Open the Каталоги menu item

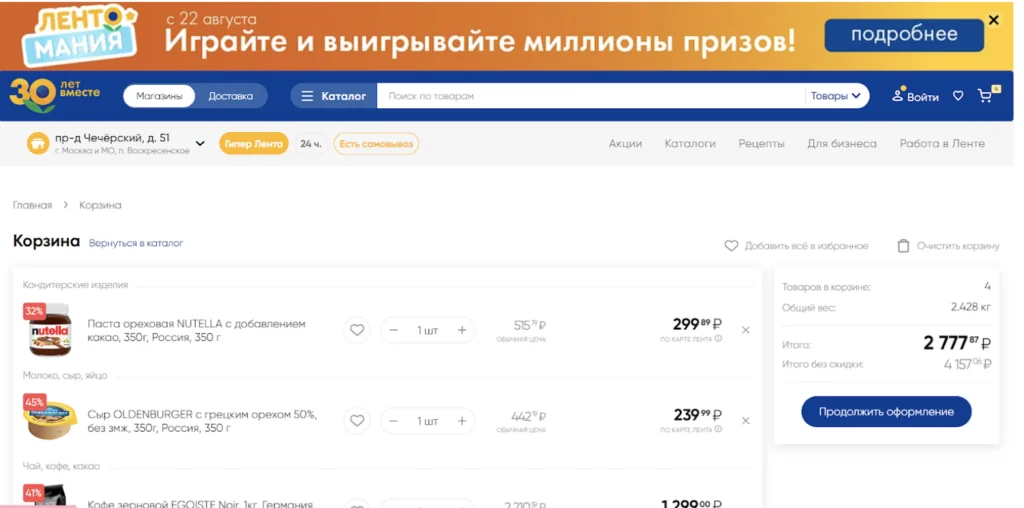tap(690, 144)
